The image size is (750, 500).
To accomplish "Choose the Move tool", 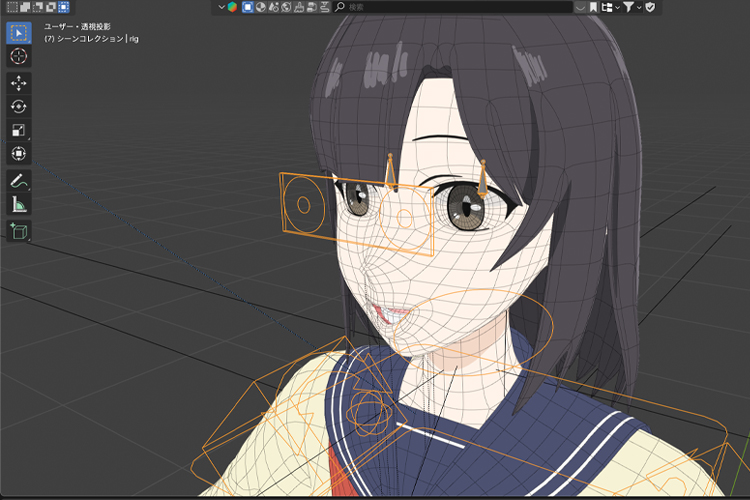I will (x=18, y=83).
